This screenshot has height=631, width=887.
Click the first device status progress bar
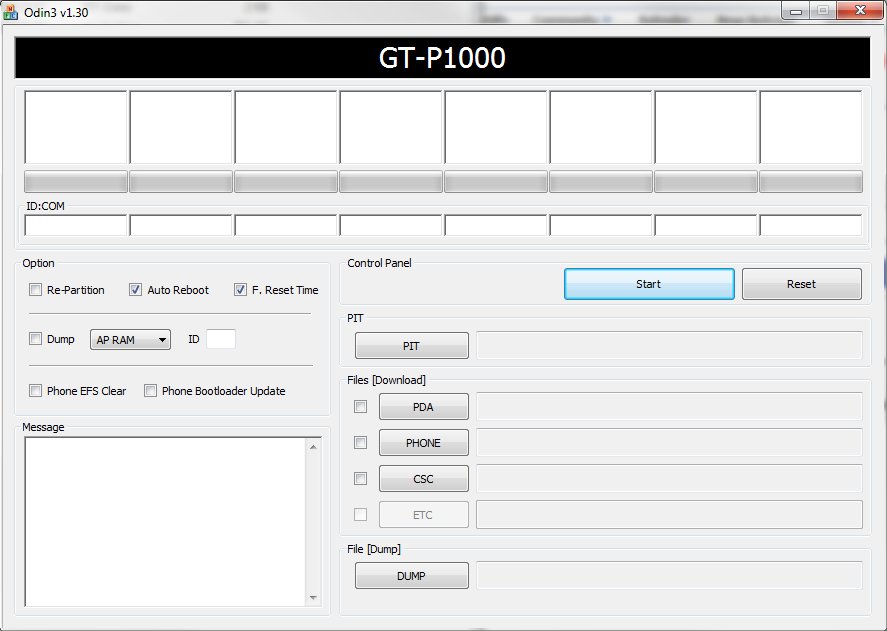tap(76, 182)
